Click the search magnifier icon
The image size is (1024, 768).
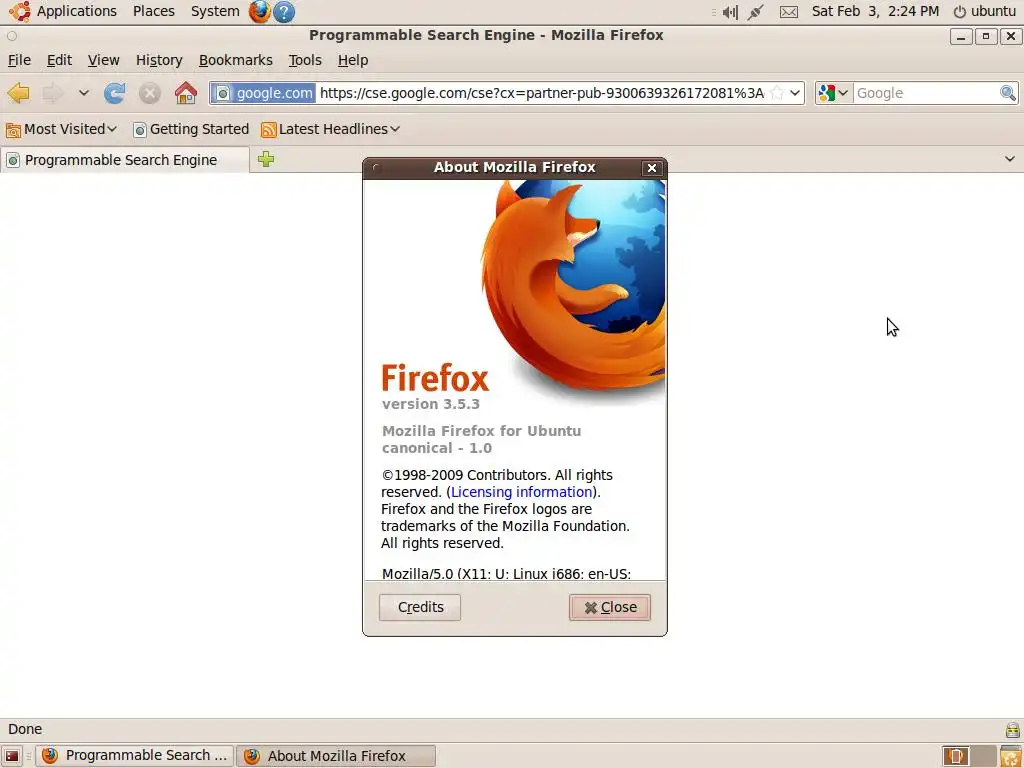(x=1008, y=93)
